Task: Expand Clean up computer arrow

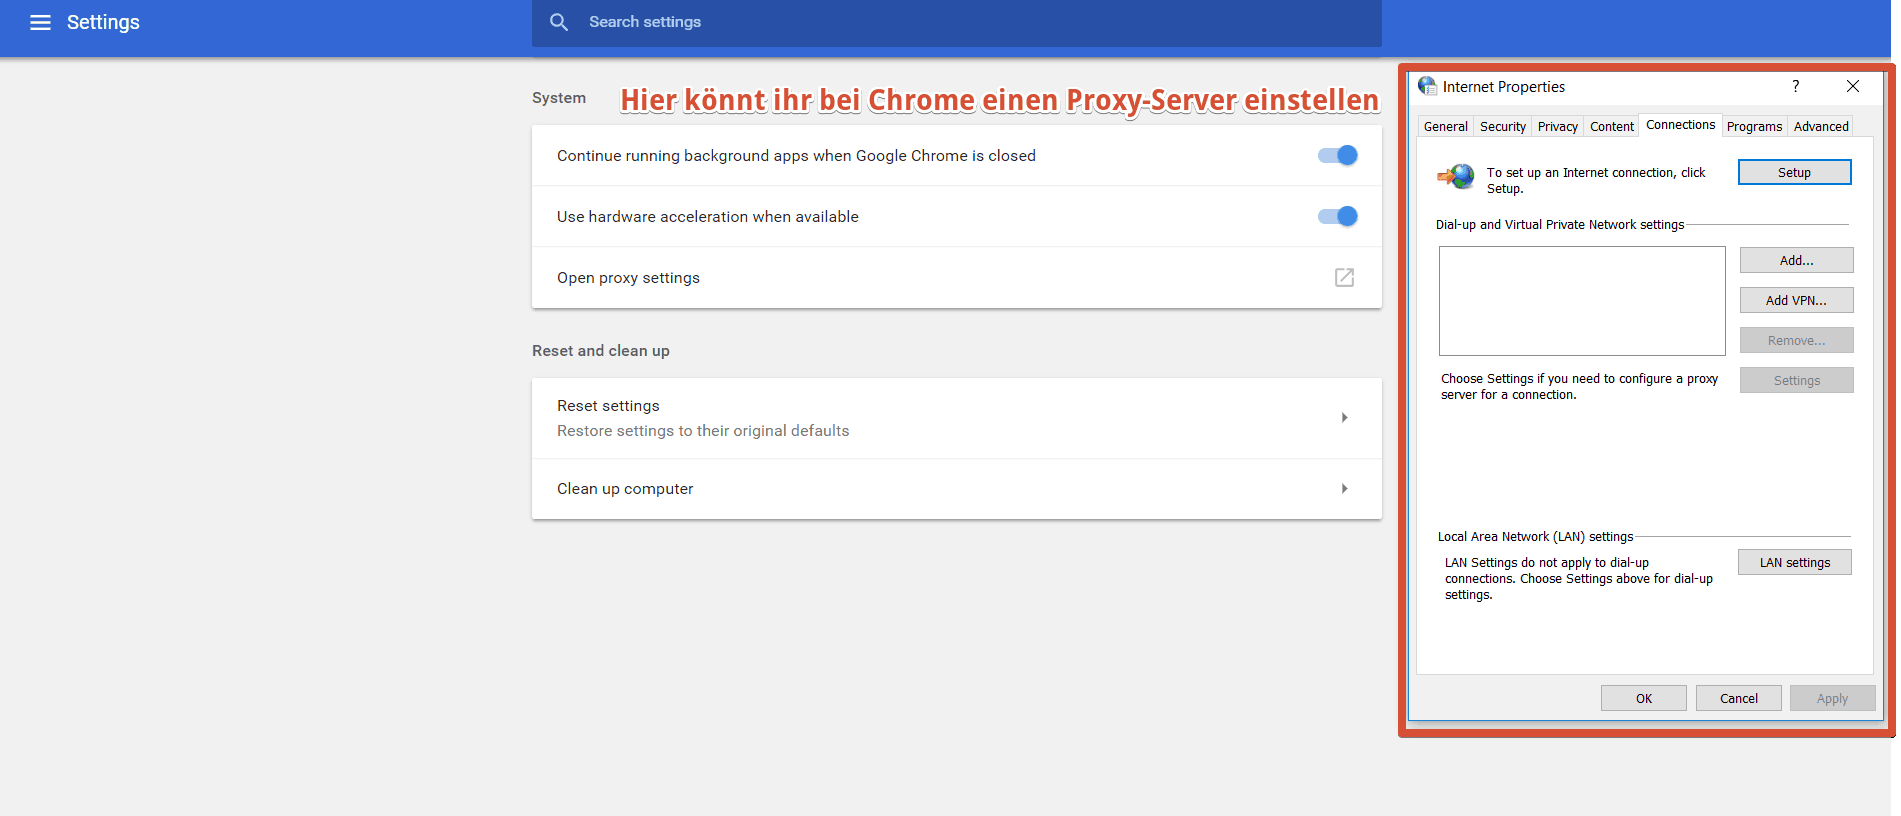Action: (1344, 489)
